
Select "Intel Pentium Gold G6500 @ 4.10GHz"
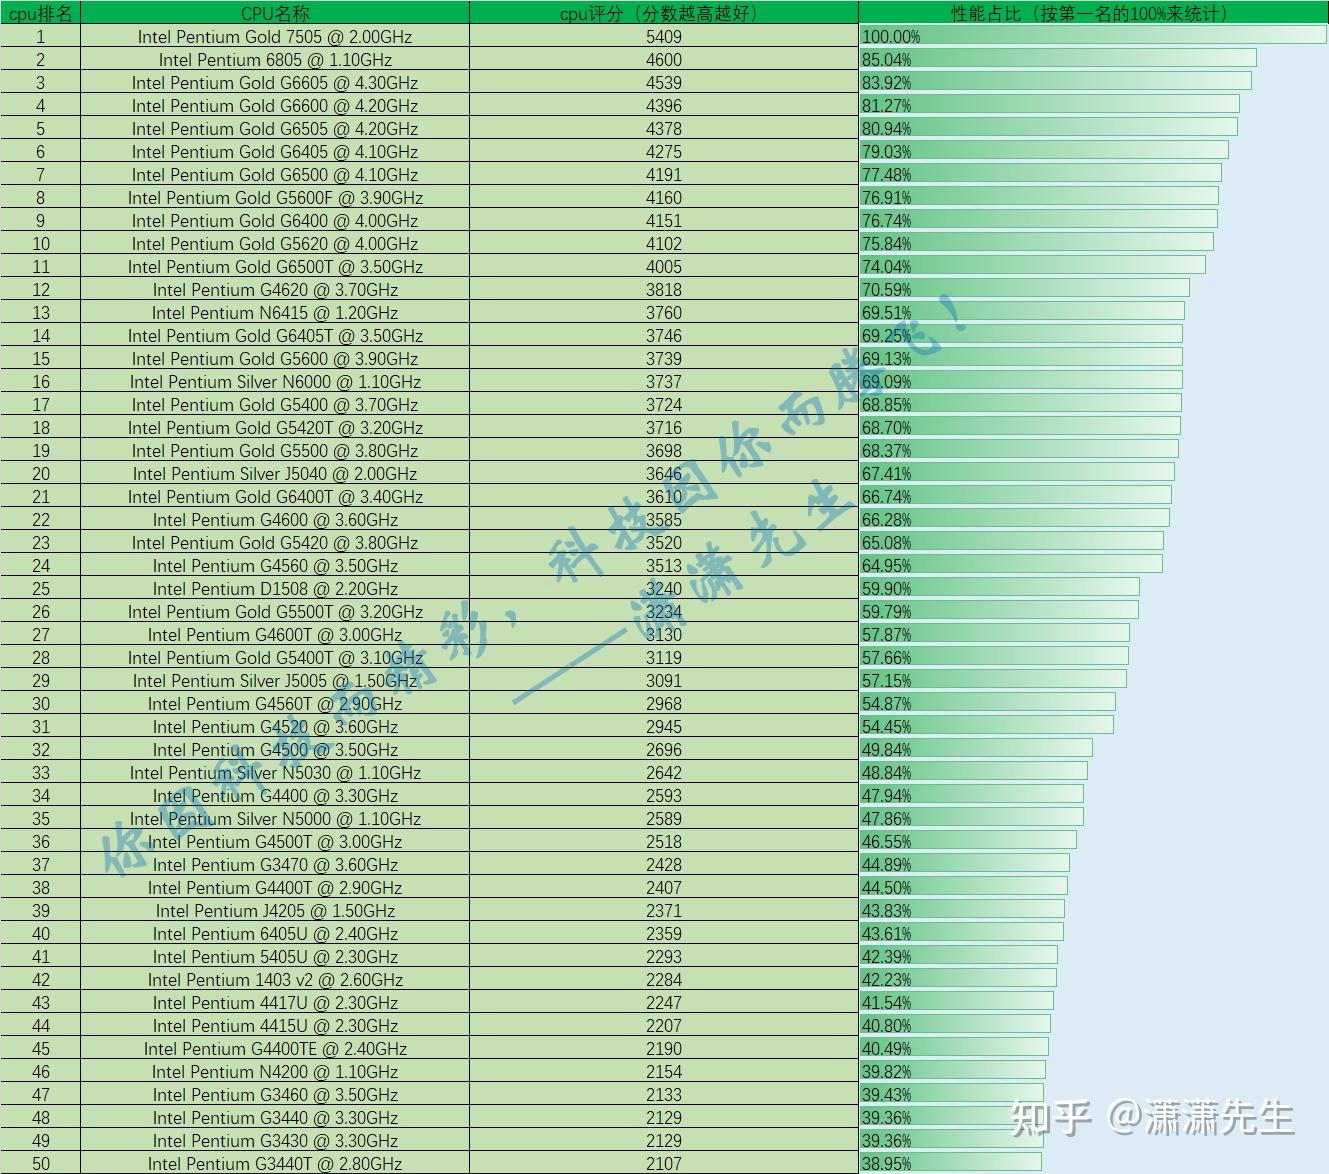coord(275,174)
